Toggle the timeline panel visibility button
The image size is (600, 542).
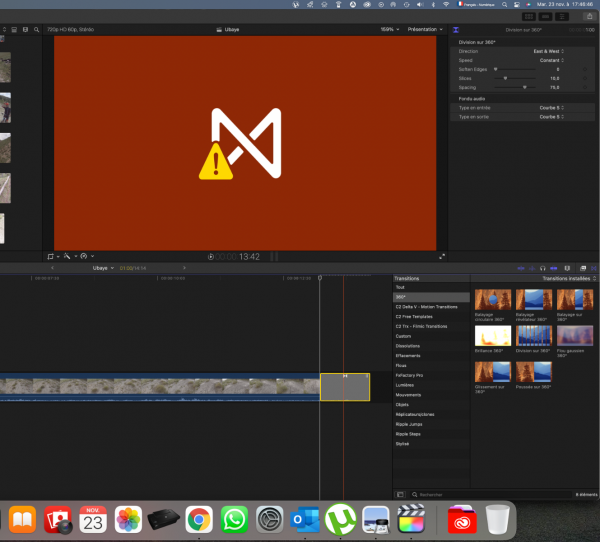545,17
